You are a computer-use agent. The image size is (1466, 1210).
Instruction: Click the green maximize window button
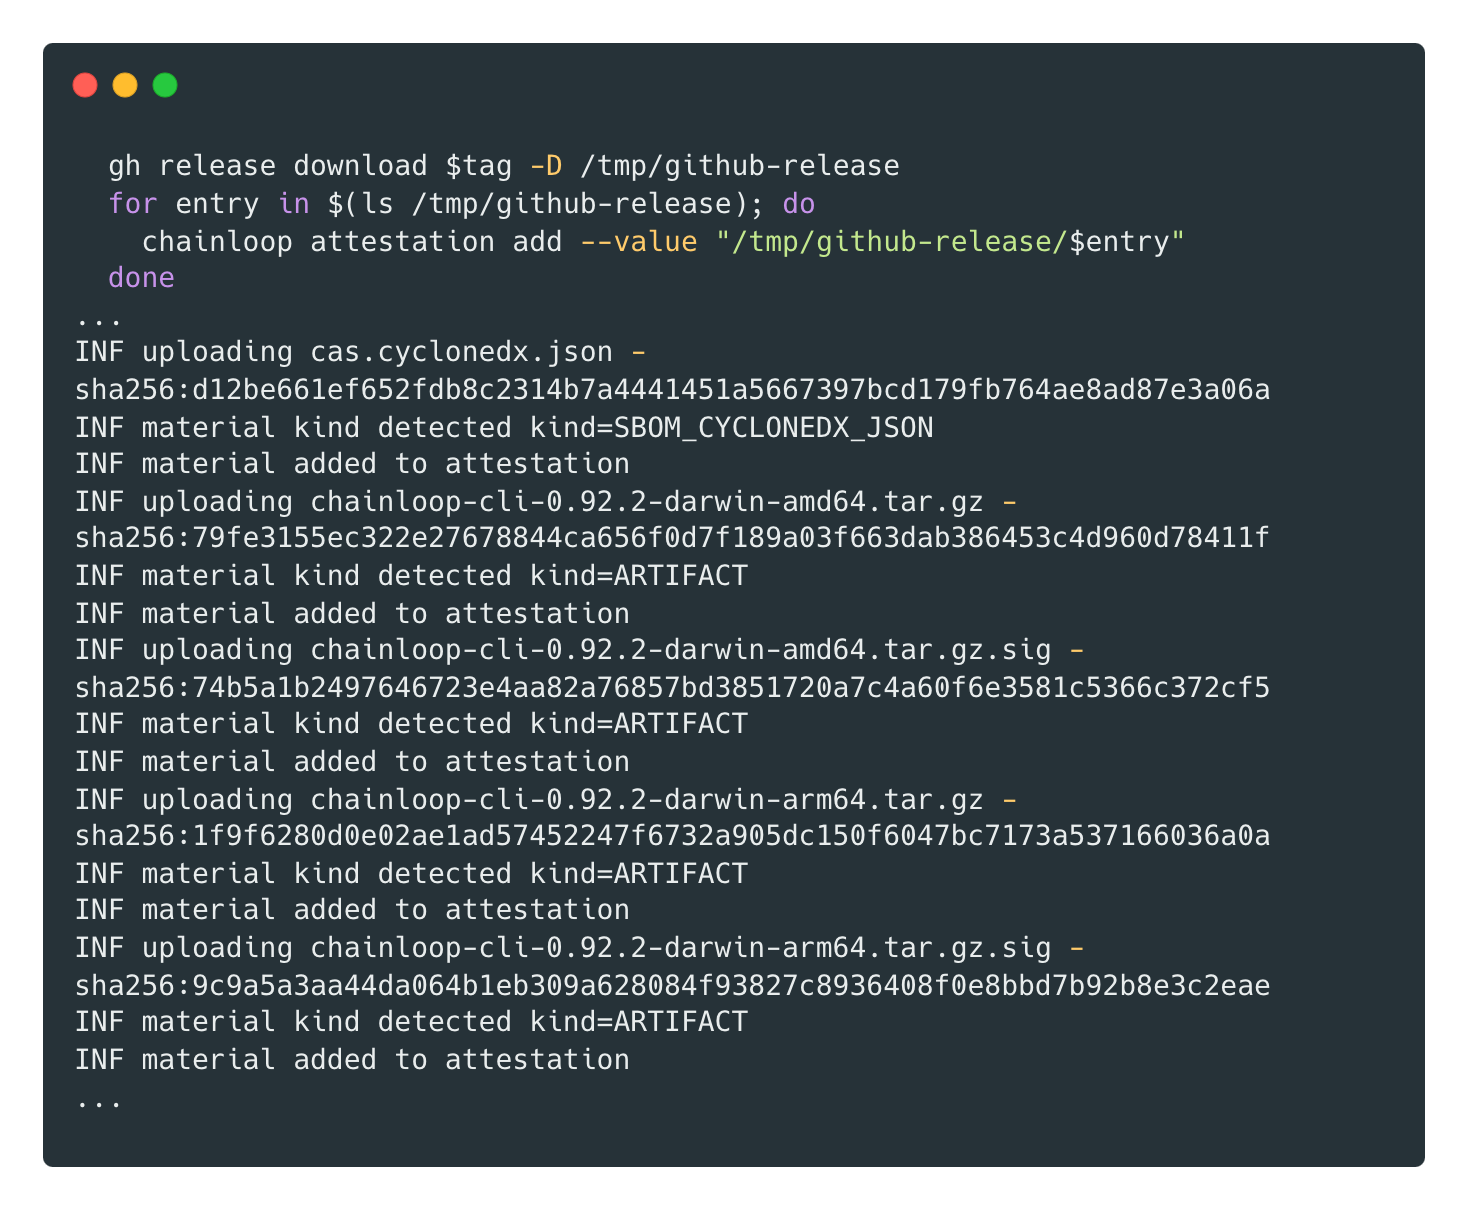pyautogui.click(x=165, y=86)
